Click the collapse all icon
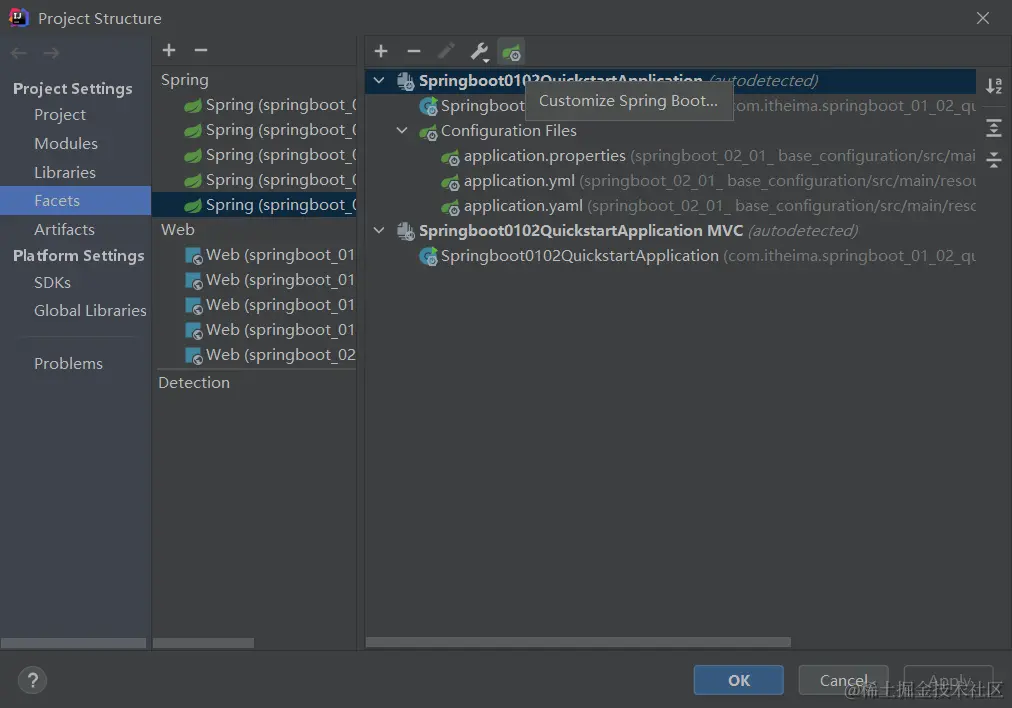The width and height of the screenshot is (1012, 708). 994,159
